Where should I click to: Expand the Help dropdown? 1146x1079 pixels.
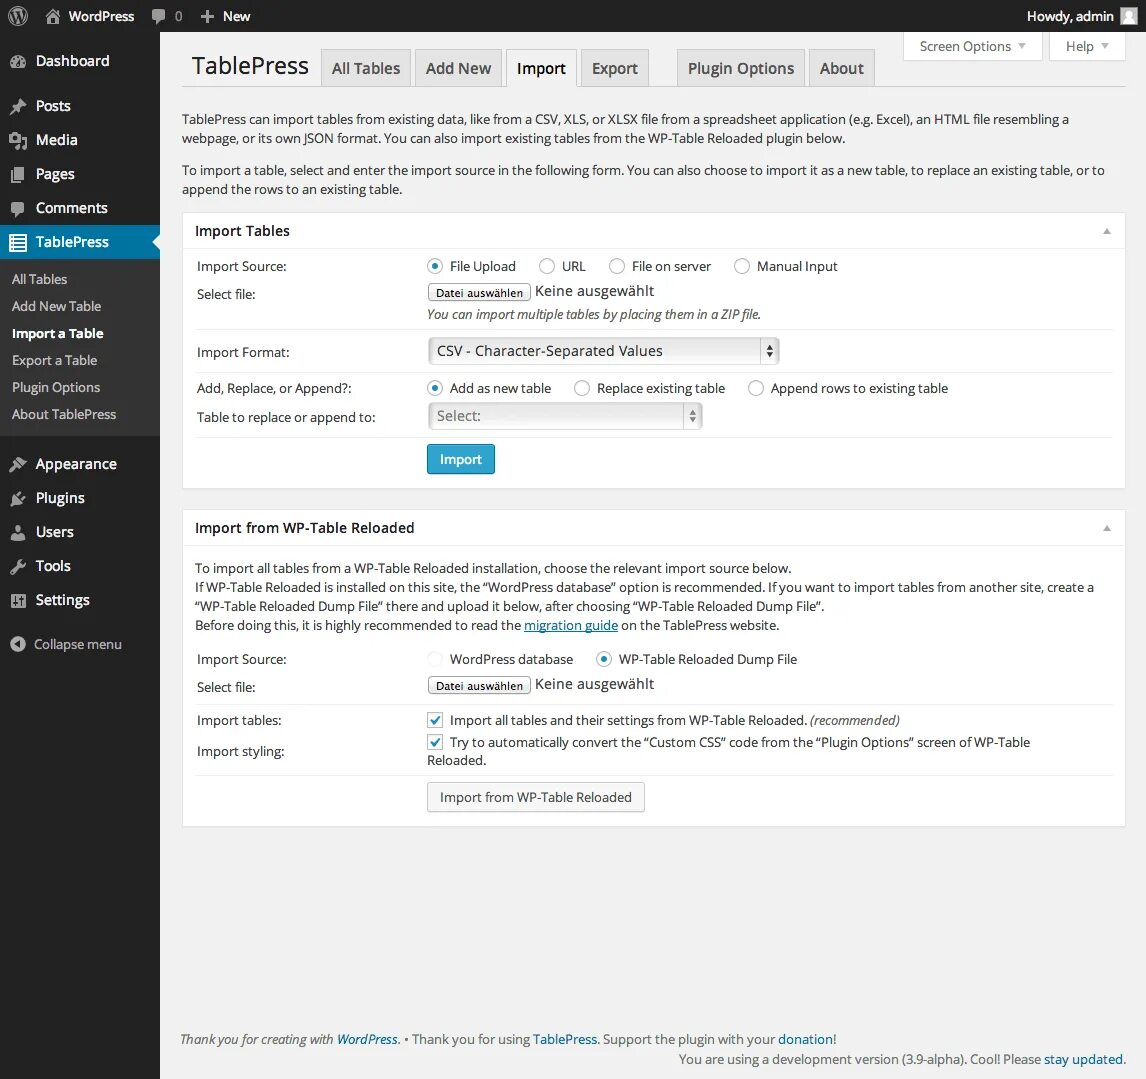click(x=1087, y=46)
